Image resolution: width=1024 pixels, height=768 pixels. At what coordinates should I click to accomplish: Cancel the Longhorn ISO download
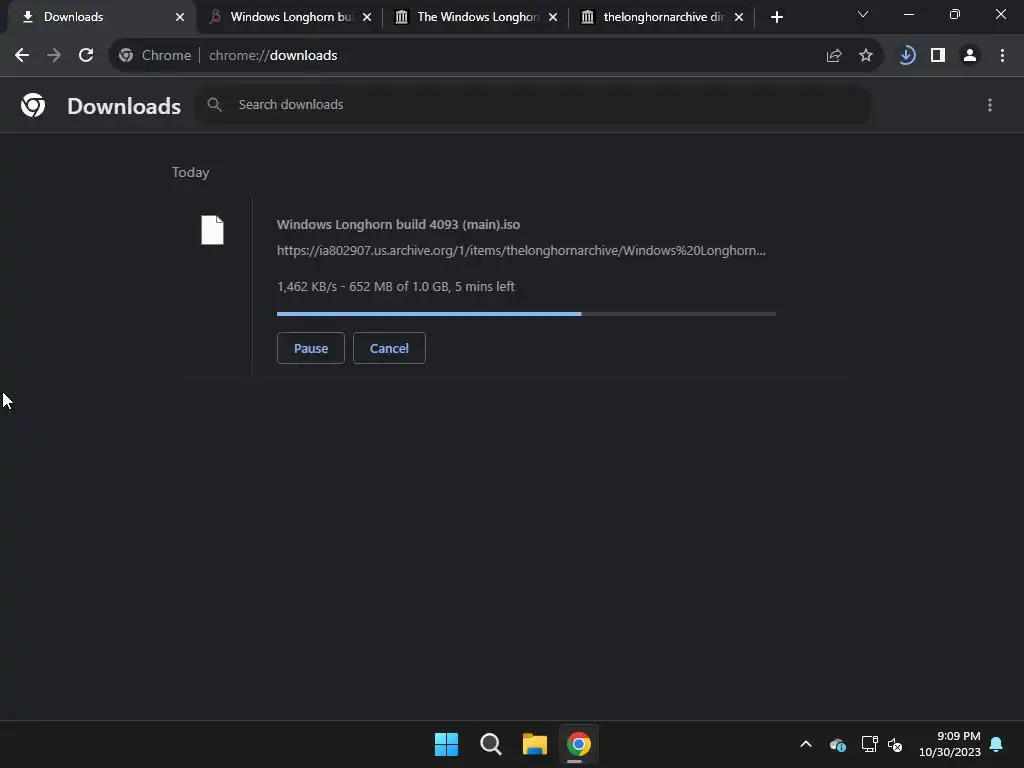(389, 348)
